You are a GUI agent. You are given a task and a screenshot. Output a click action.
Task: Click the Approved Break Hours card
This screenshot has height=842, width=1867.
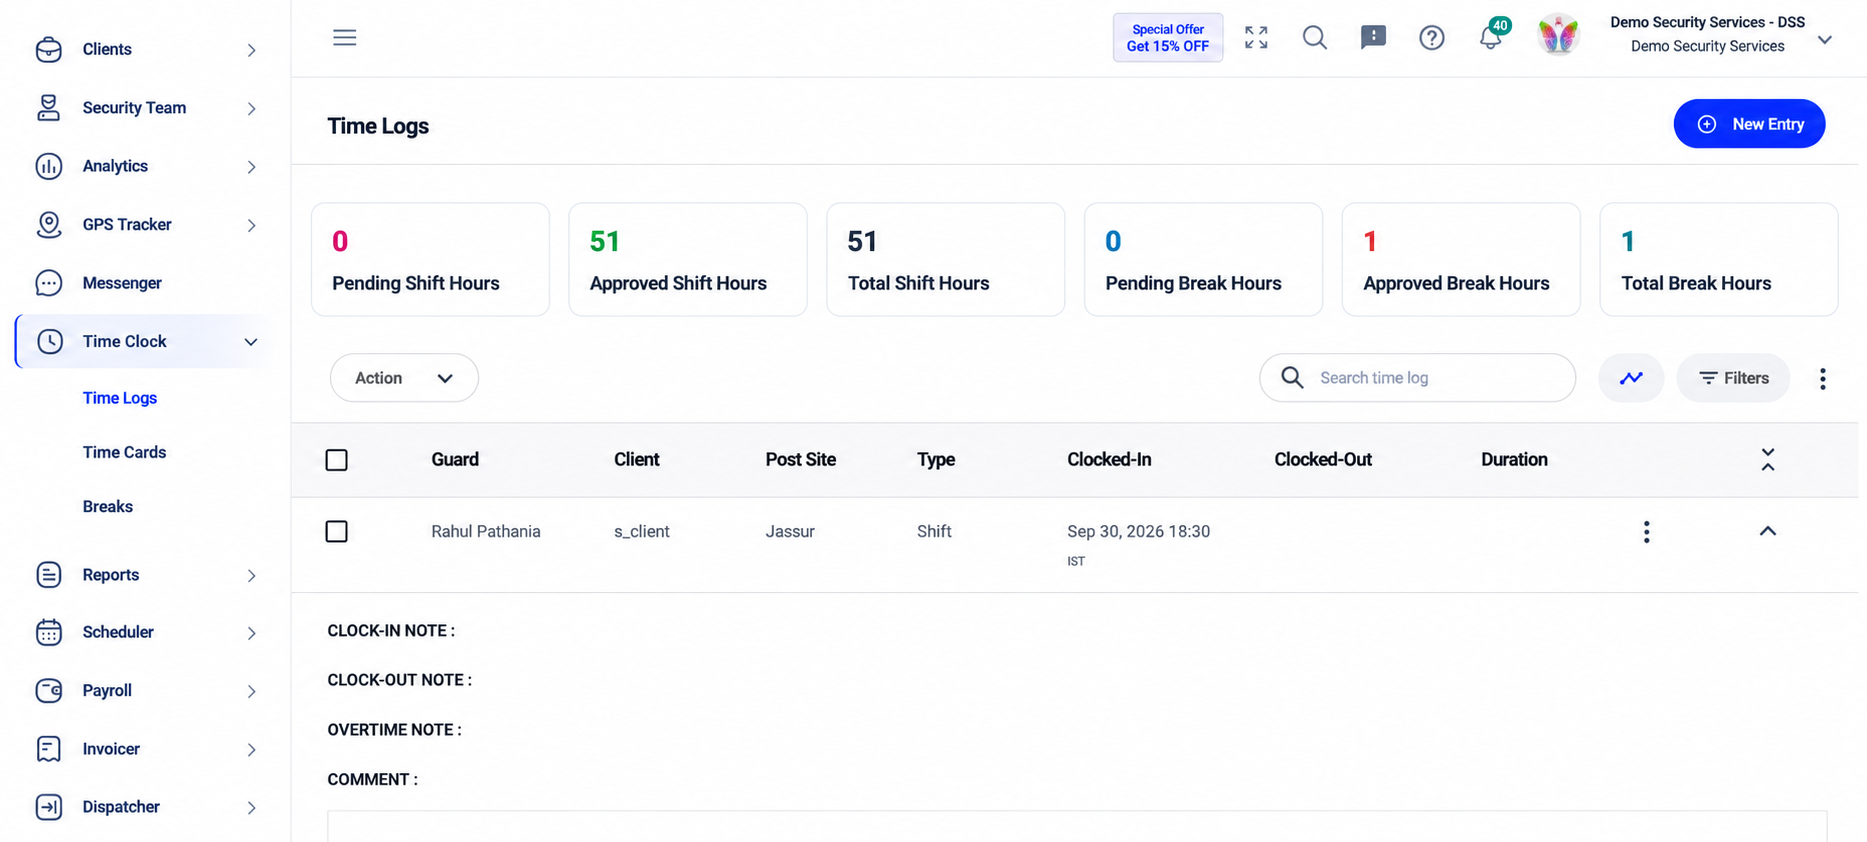(x=1461, y=260)
